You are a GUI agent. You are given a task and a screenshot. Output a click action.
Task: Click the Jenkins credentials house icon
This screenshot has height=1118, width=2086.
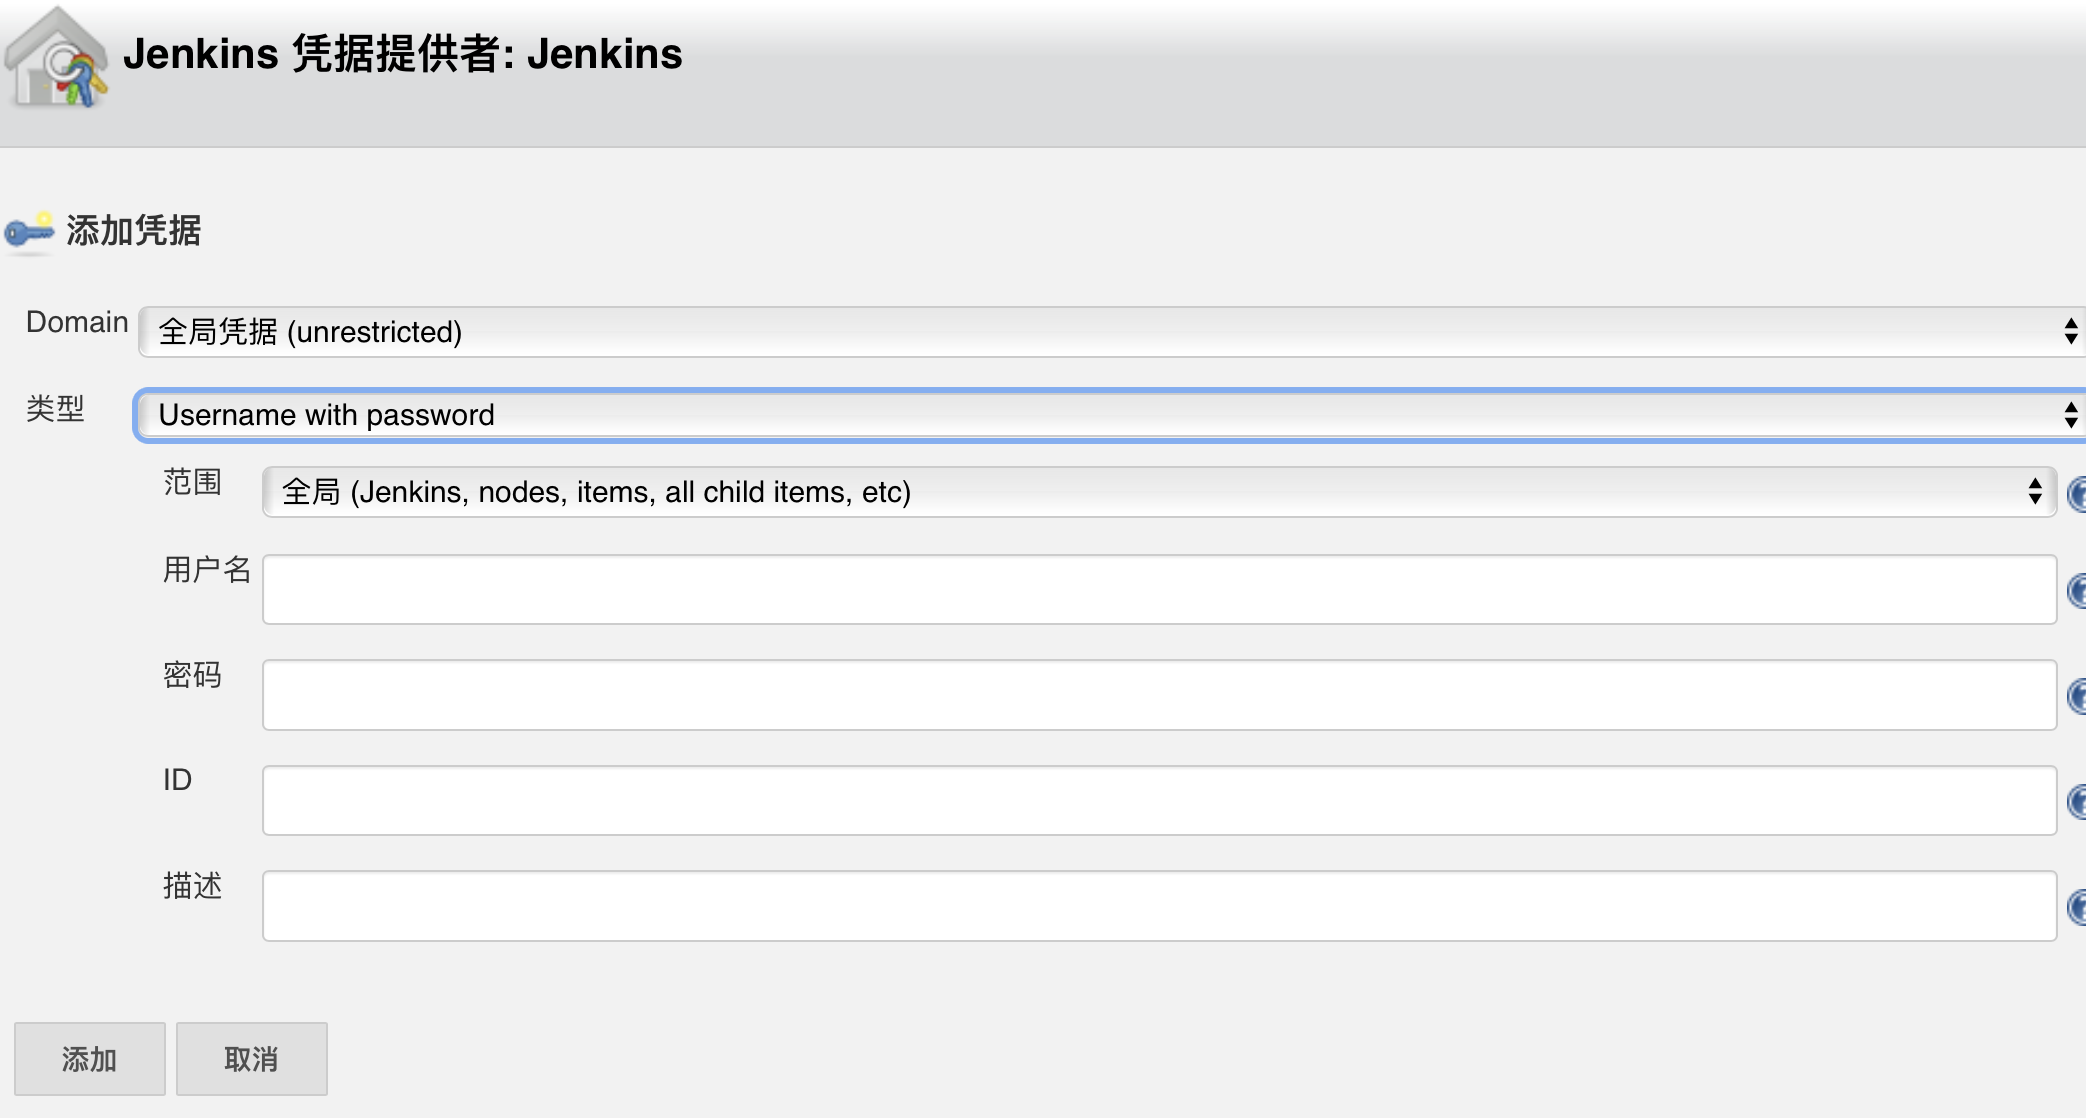pyautogui.click(x=57, y=59)
